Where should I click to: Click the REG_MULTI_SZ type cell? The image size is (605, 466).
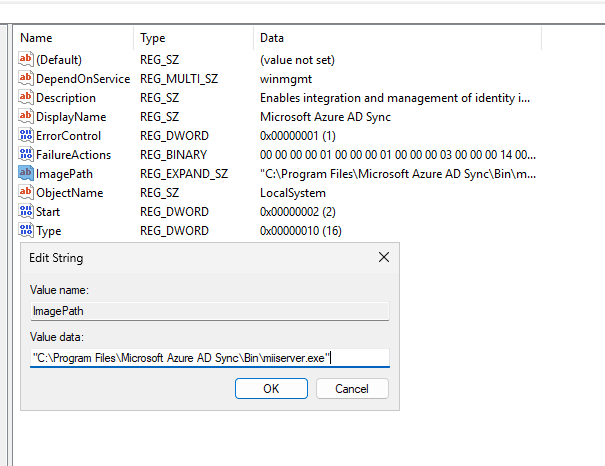click(179, 79)
